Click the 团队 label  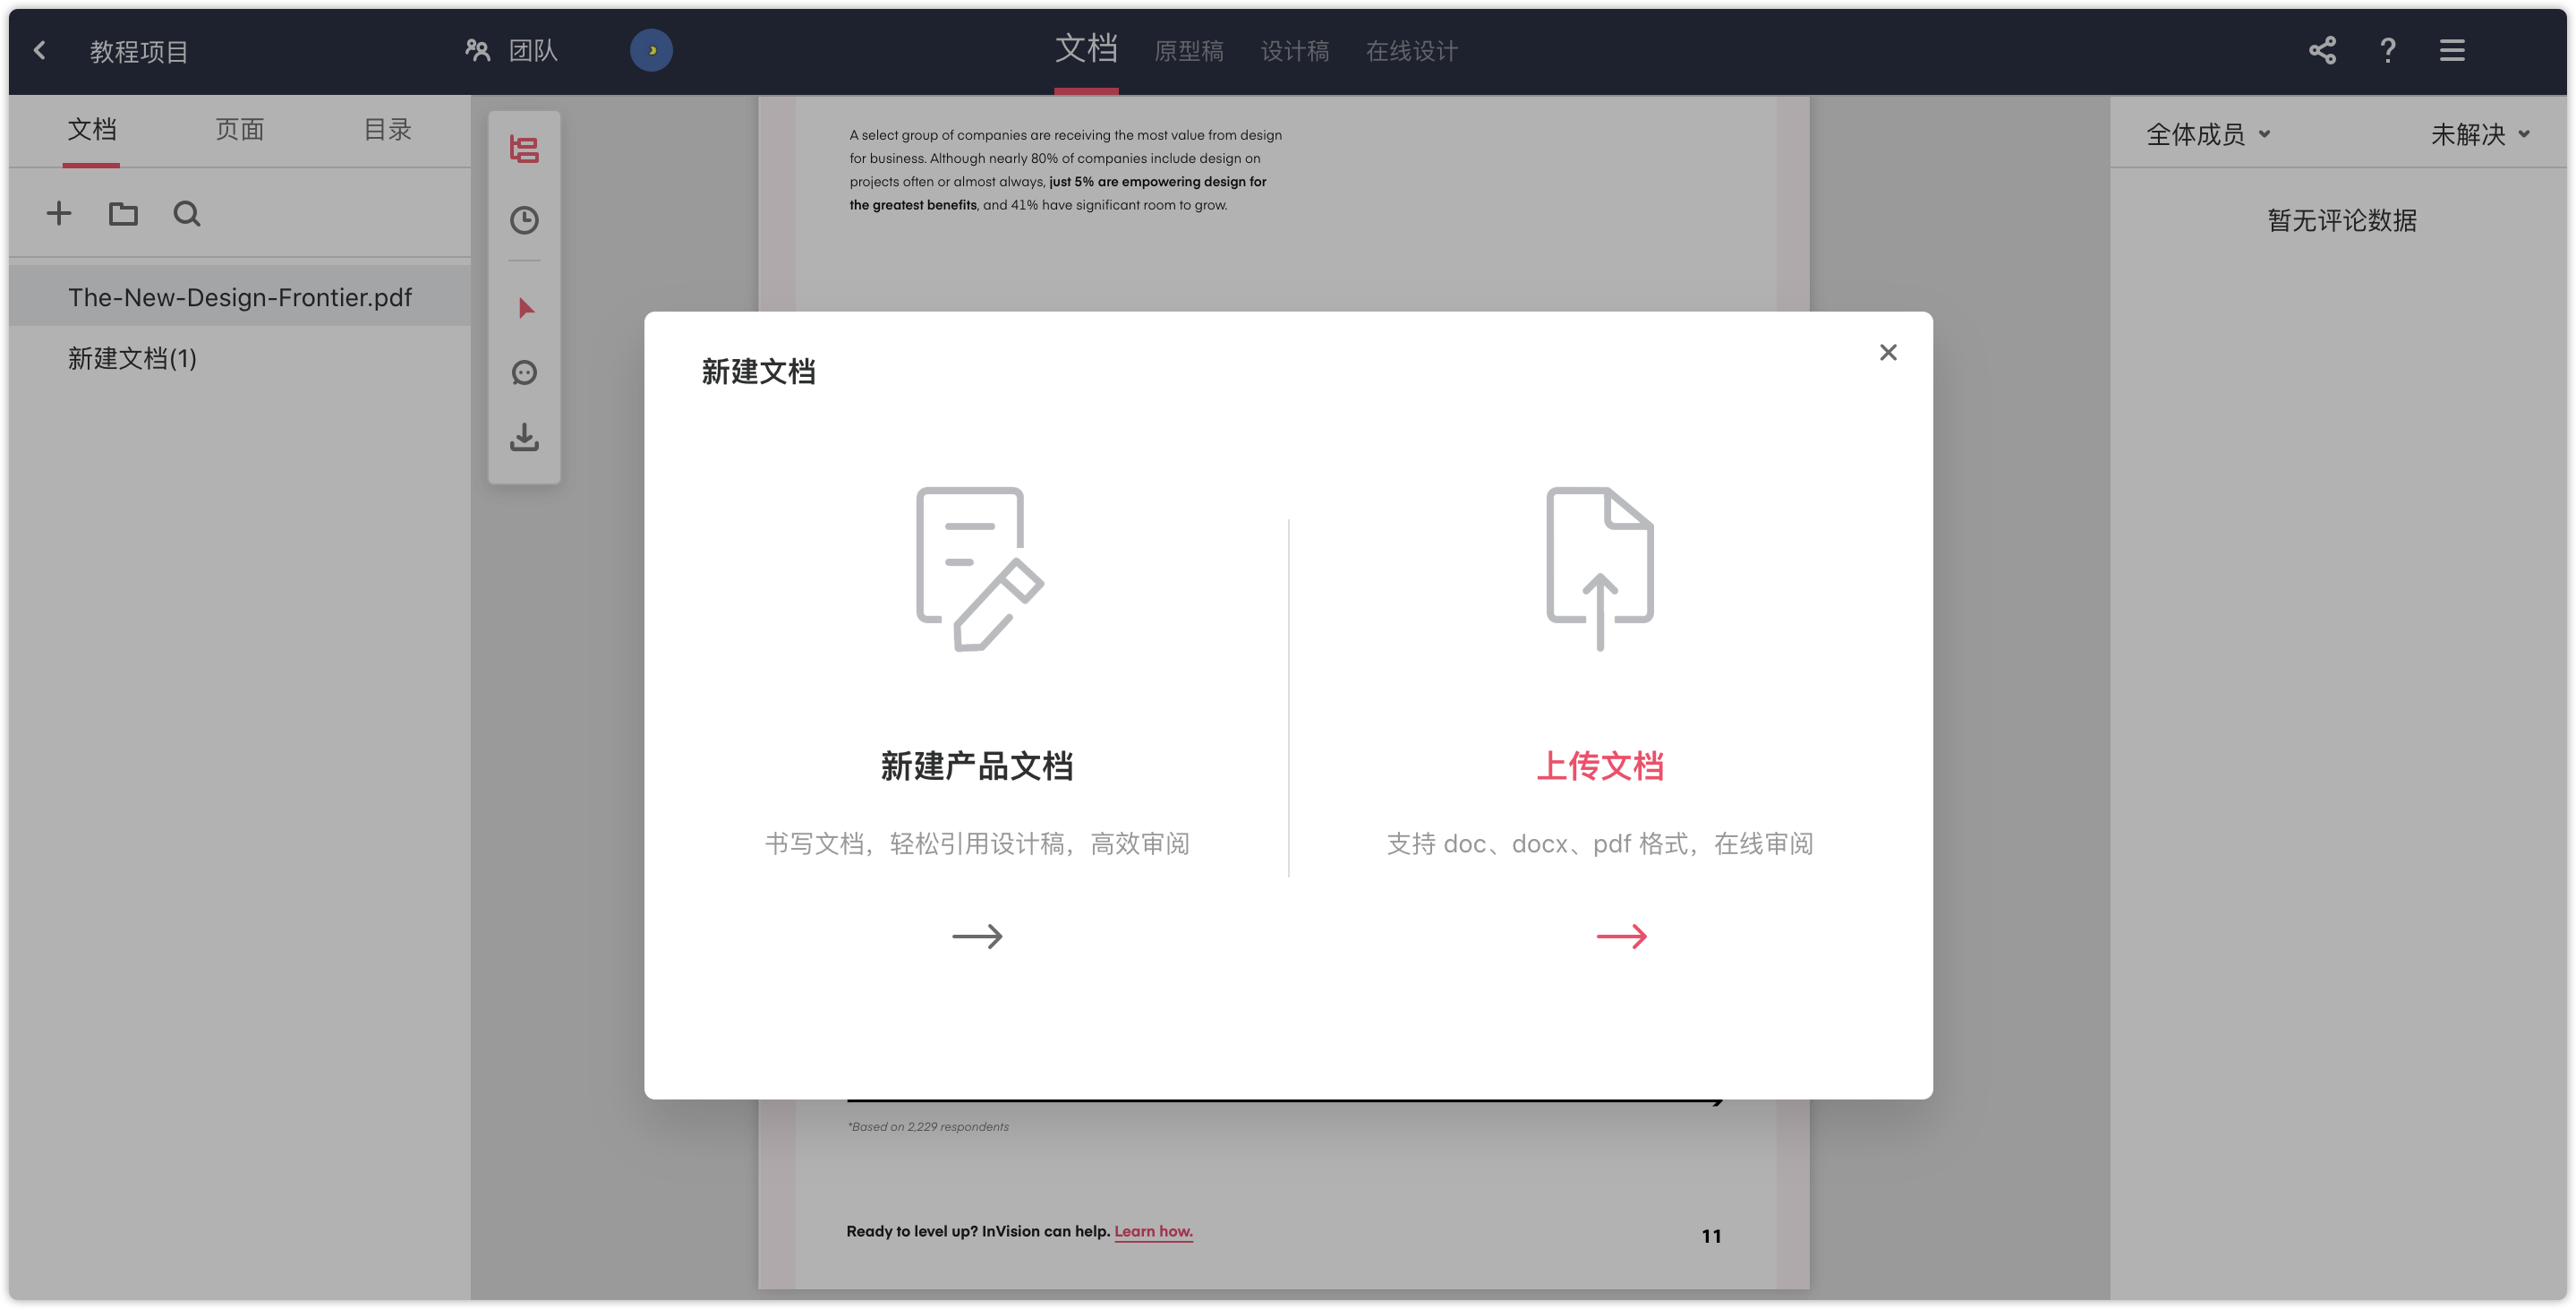click(533, 50)
